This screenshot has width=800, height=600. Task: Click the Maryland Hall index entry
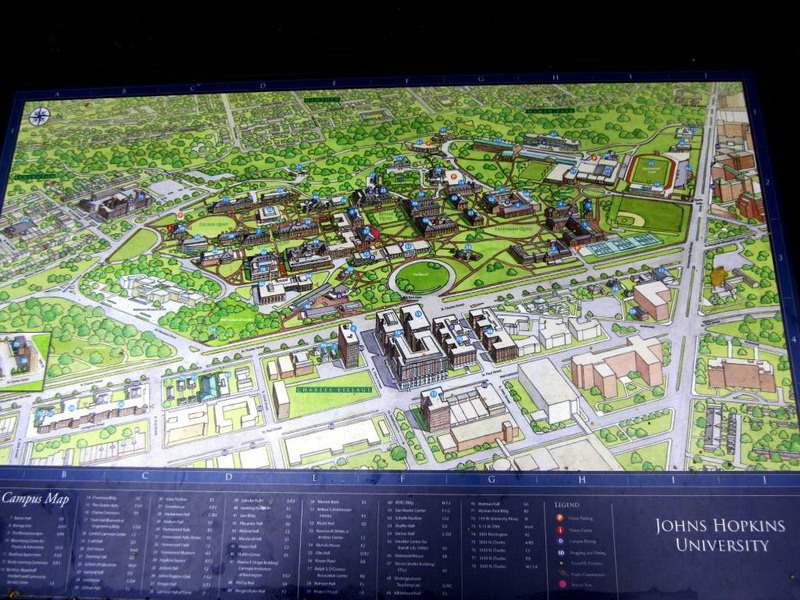click(249, 538)
